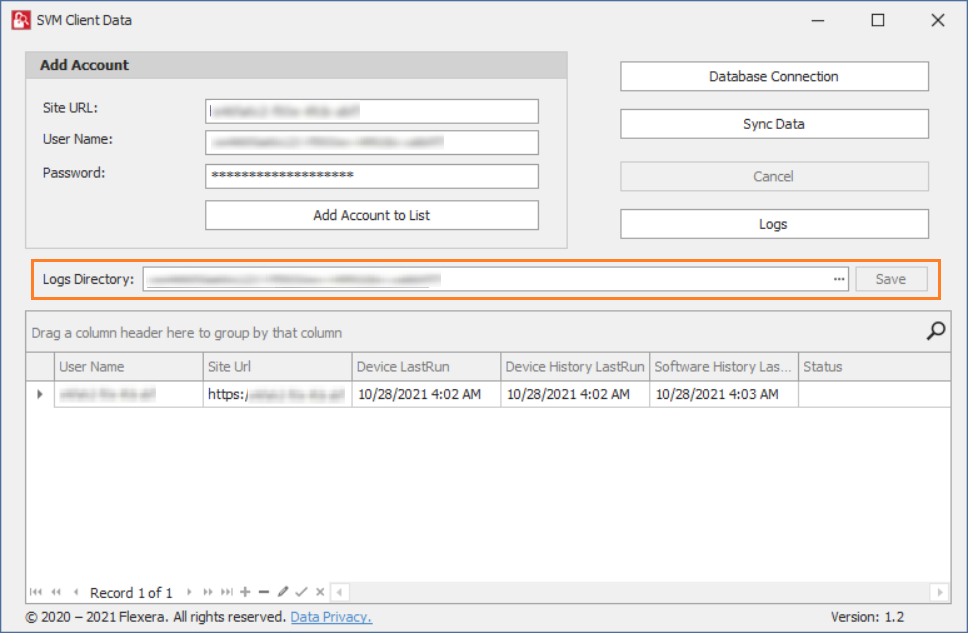
Task: Go to next record arrow
Action: click(189, 592)
